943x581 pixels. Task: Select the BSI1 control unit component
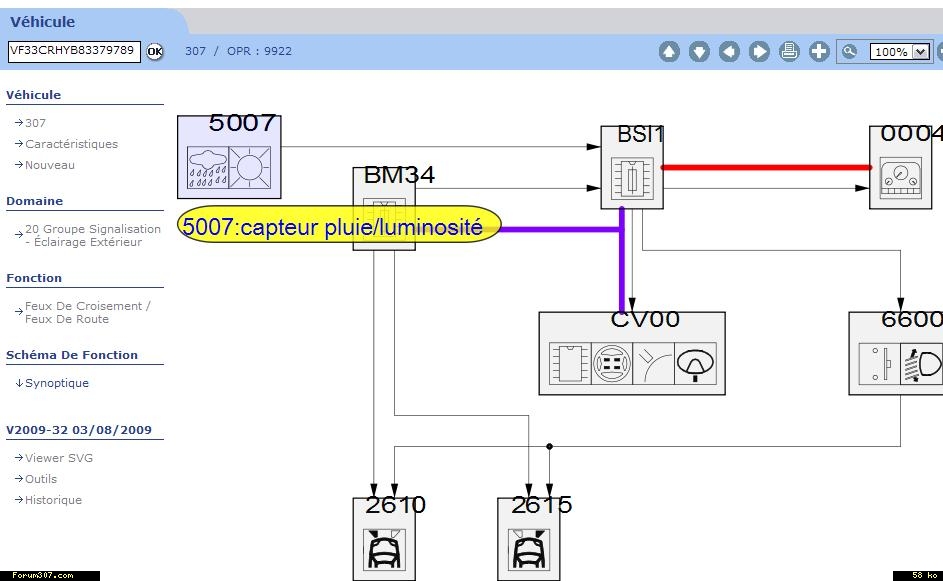(632, 167)
